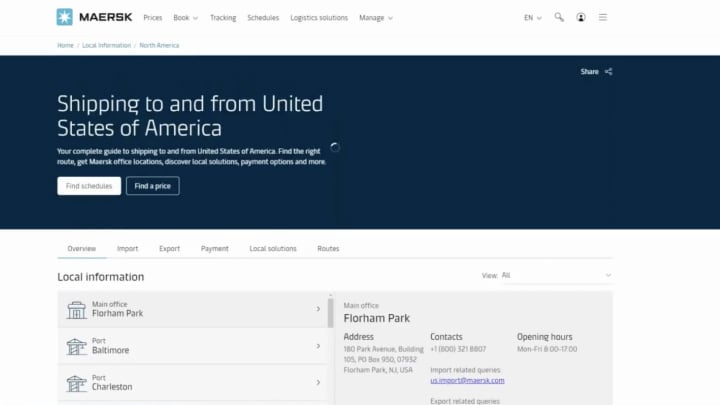720x405 pixels.
Task: Expand the Manage dropdown in navigation
Action: [x=376, y=18]
